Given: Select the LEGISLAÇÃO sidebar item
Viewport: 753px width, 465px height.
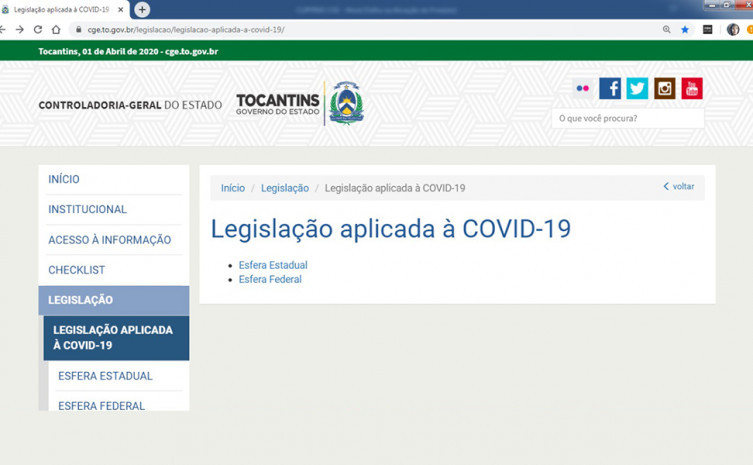Looking at the screenshot, I should pyautogui.click(x=114, y=300).
